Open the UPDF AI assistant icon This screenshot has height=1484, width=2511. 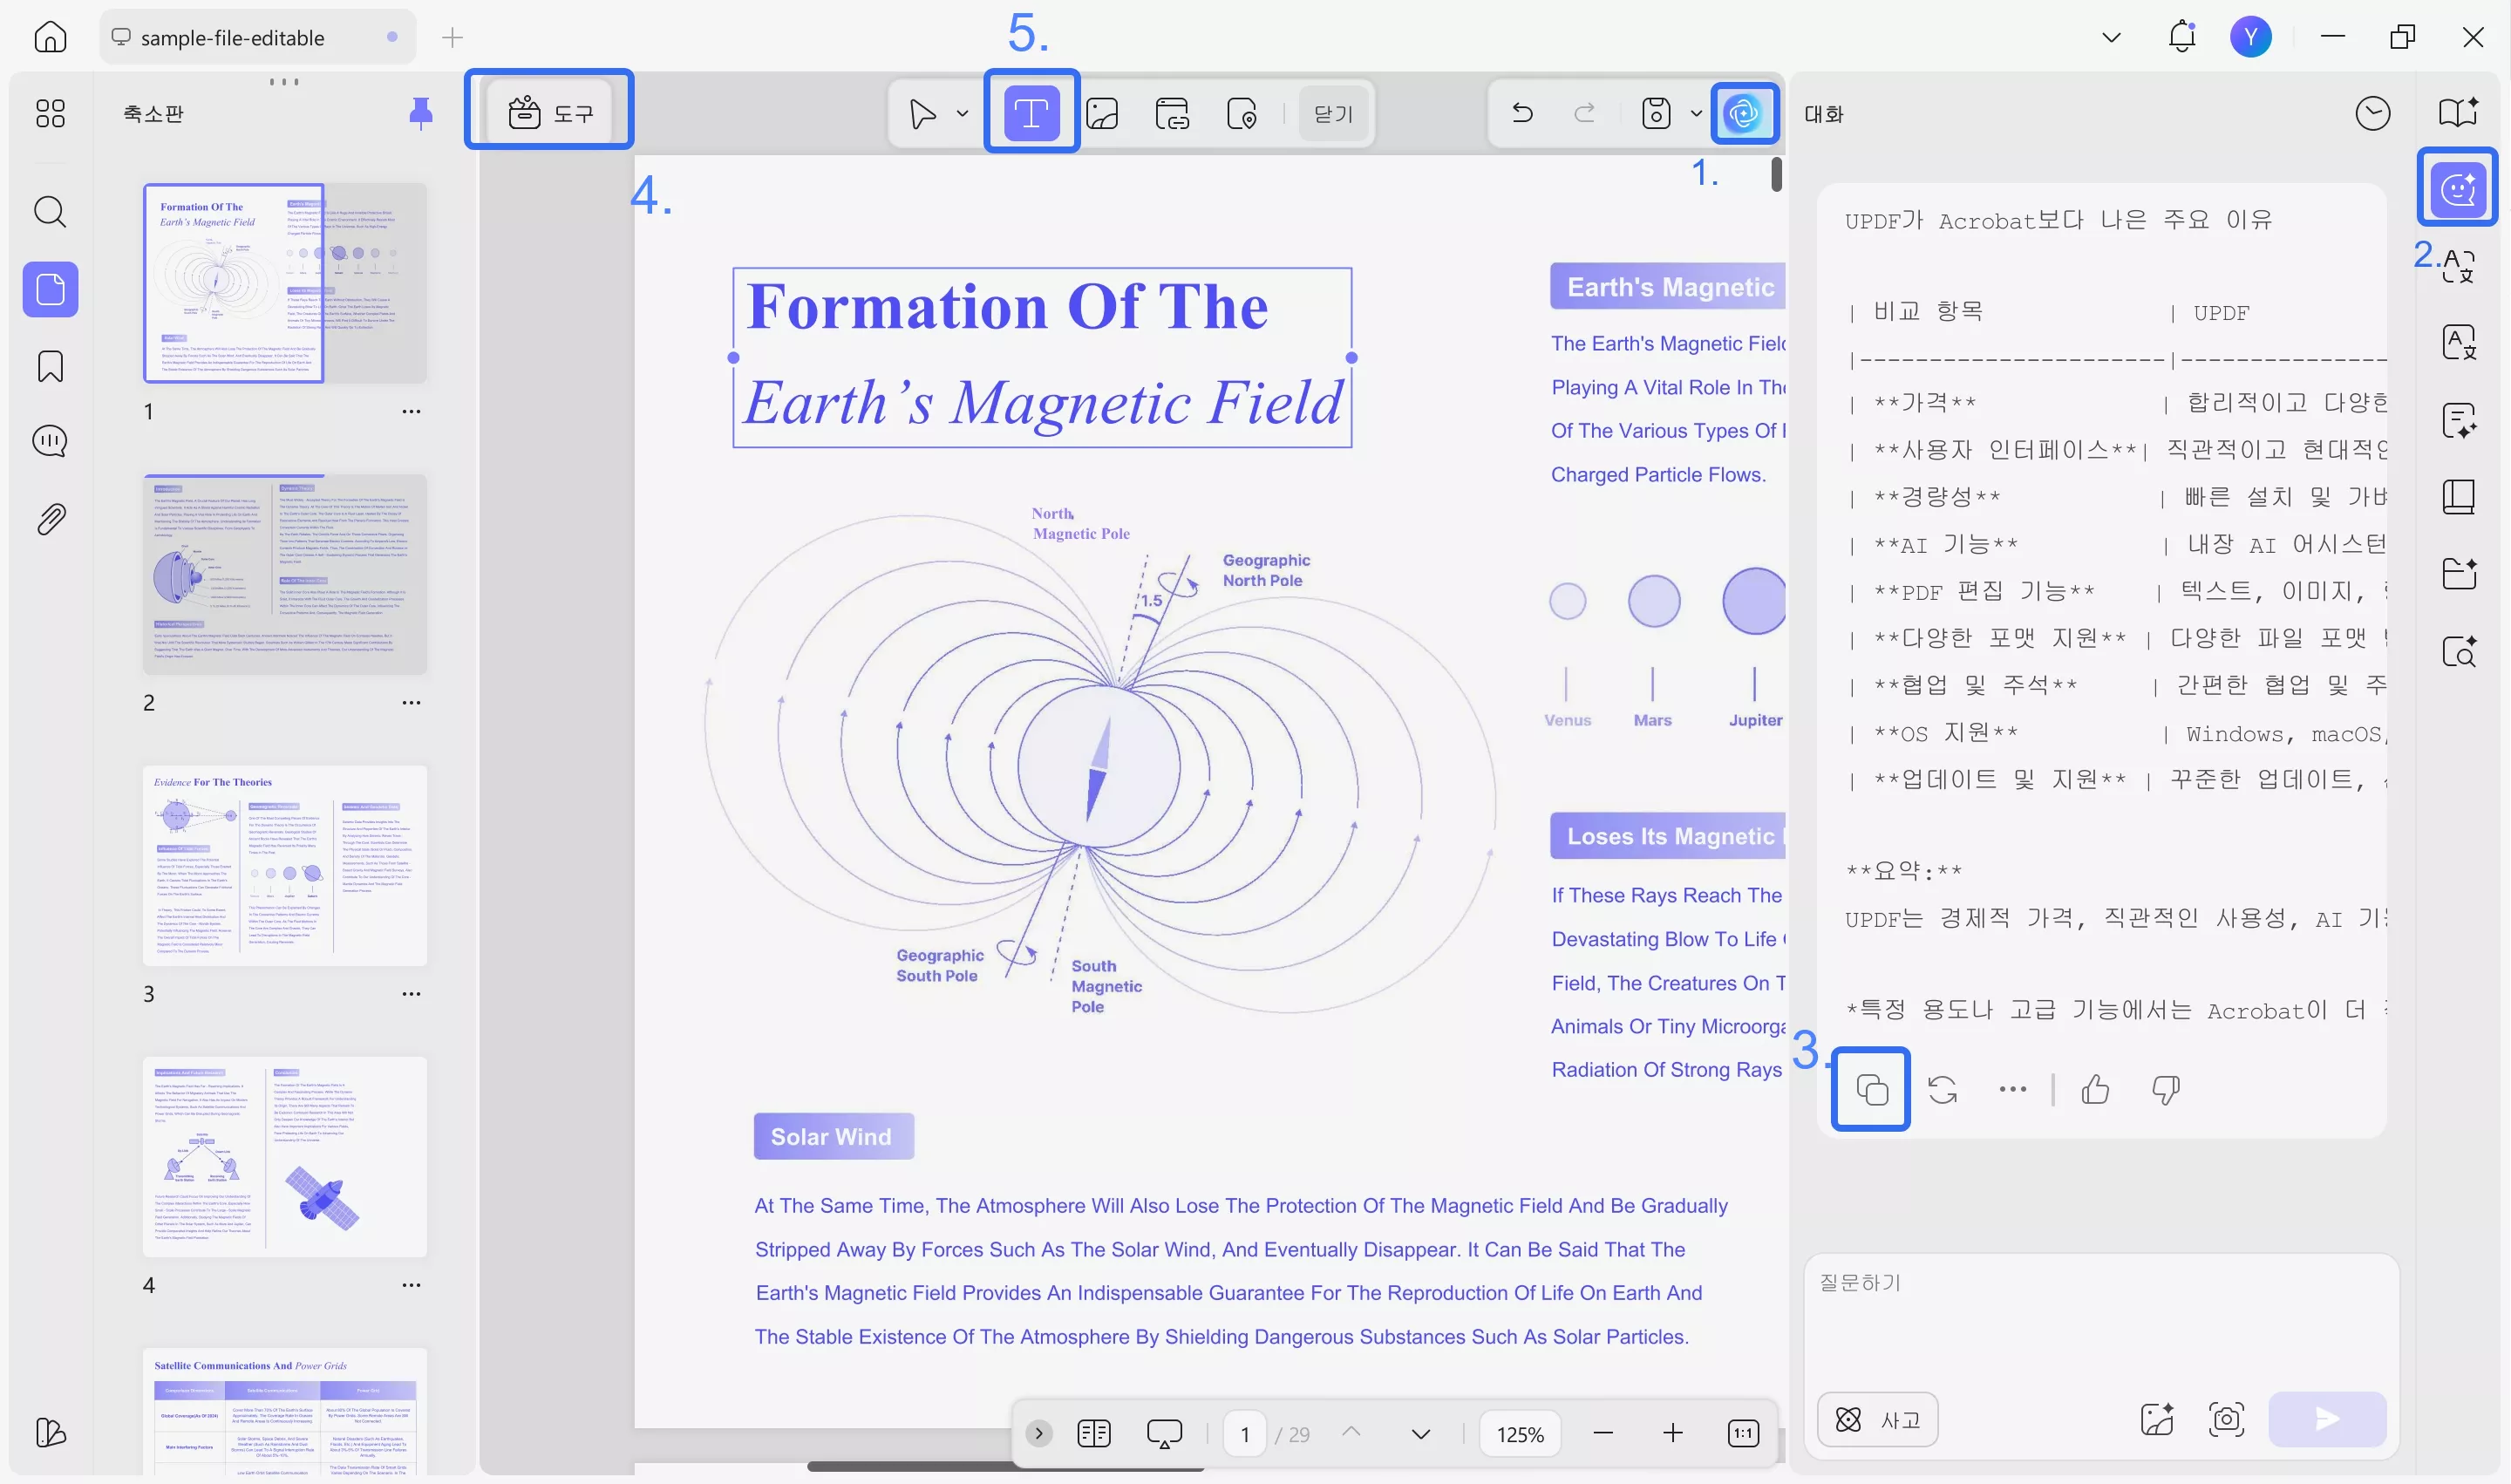1744,112
